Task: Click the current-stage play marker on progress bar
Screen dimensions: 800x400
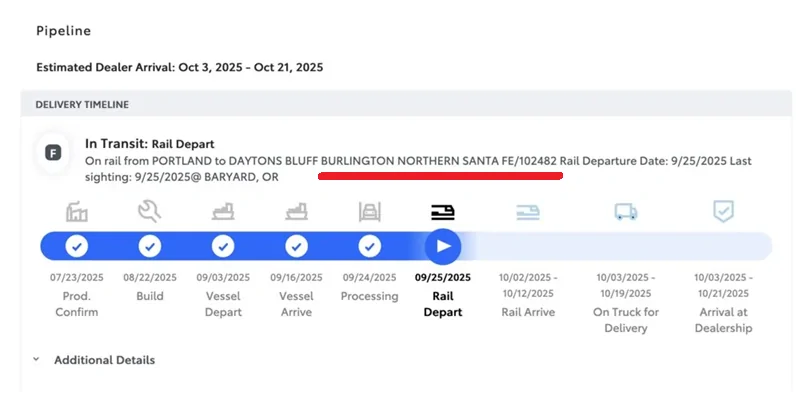Action: [443, 246]
